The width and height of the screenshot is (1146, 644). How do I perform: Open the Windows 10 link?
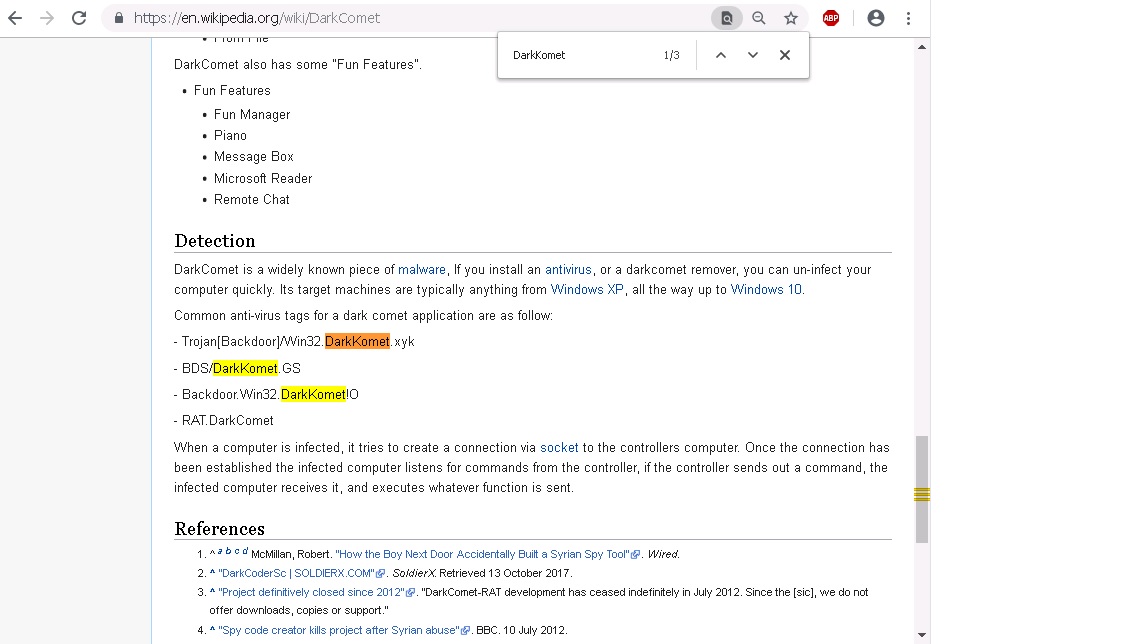tap(766, 289)
